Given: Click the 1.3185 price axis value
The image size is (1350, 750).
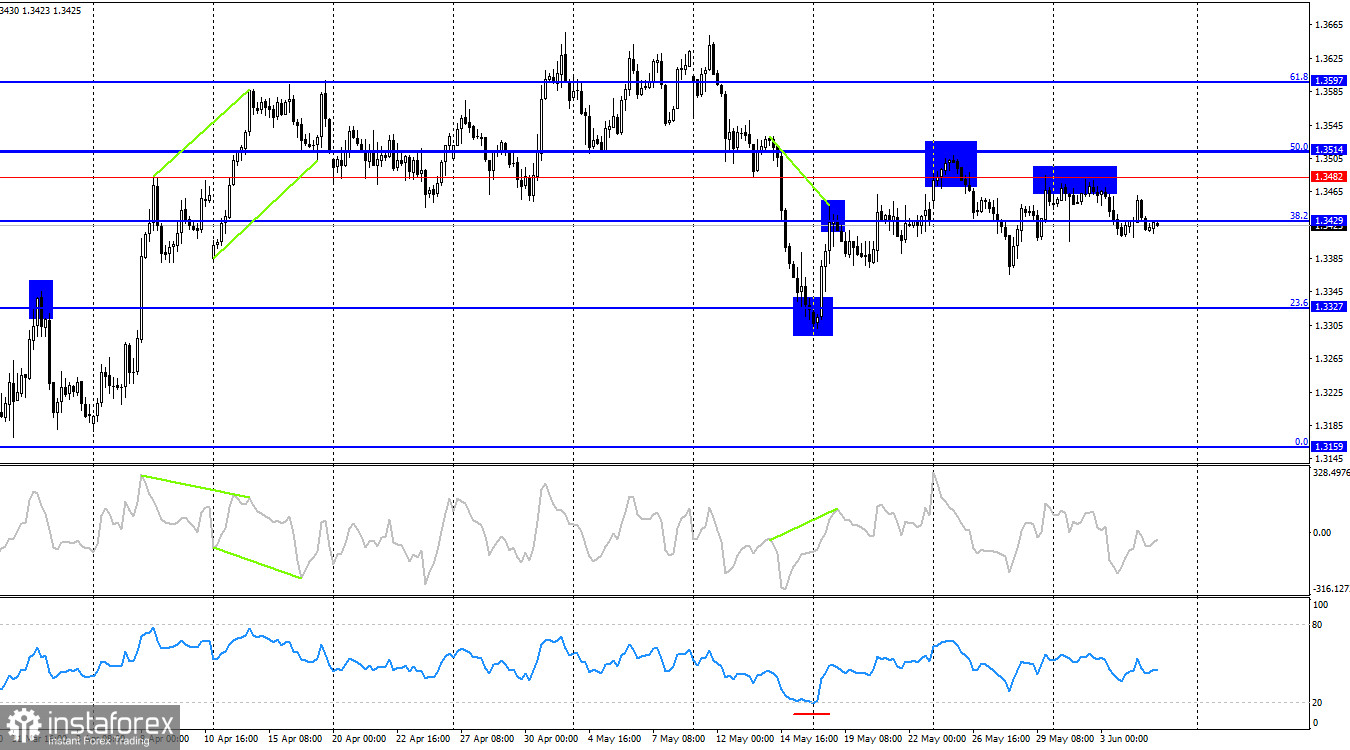Looking at the screenshot, I should [1328, 426].
